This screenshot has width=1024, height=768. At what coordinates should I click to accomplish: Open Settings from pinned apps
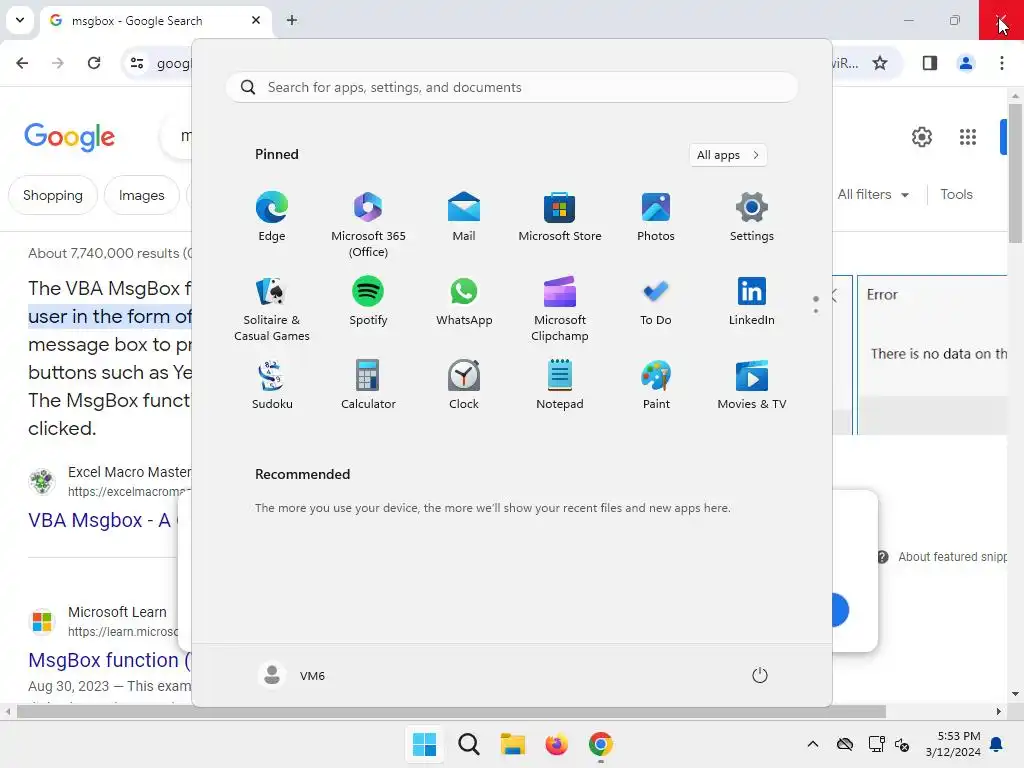coord(752,217)
